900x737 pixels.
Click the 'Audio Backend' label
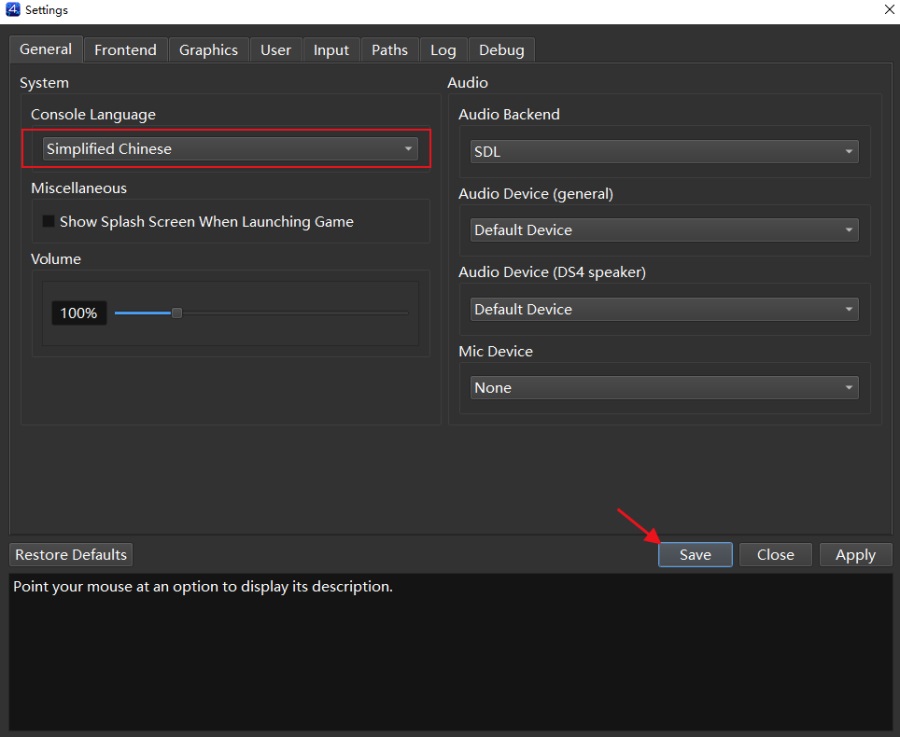click(x=509, y=114)
